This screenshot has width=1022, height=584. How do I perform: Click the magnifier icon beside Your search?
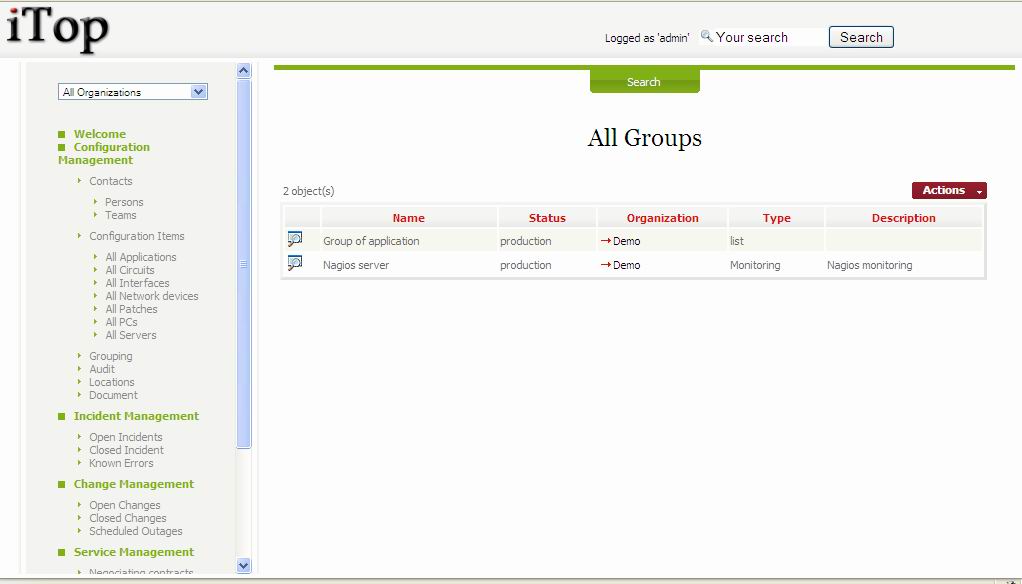pos(706,36)
